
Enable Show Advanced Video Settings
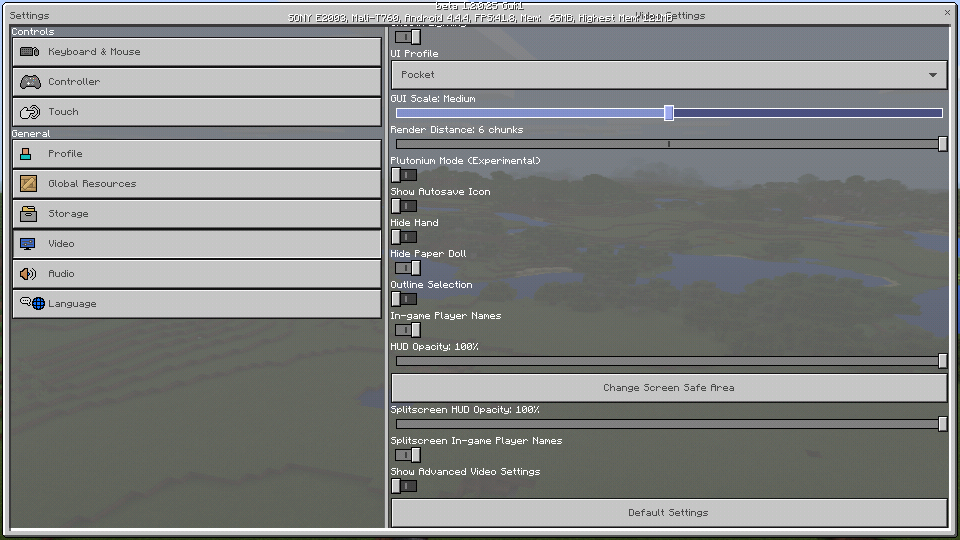404,486
